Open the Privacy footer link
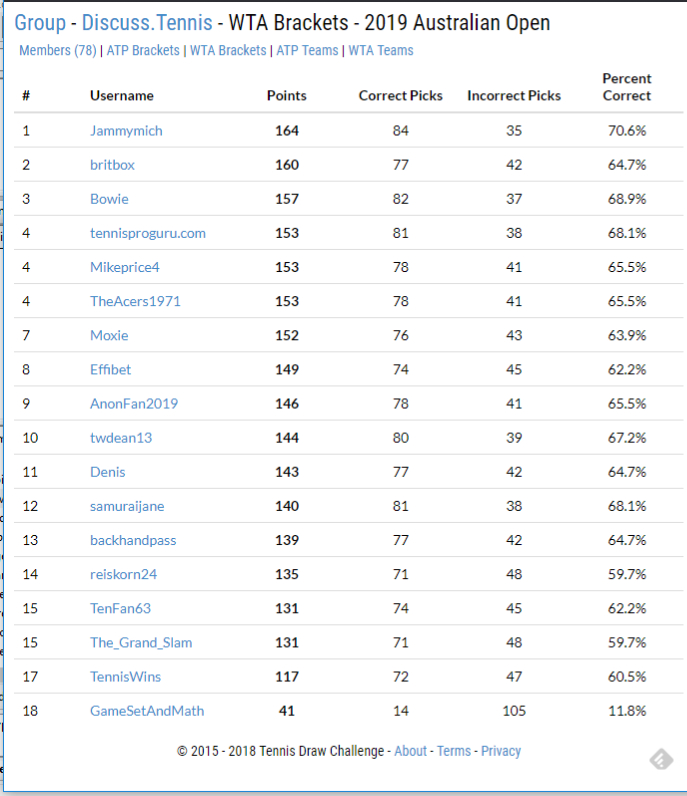This screenshot has height=796, width=687. point(501,751)
